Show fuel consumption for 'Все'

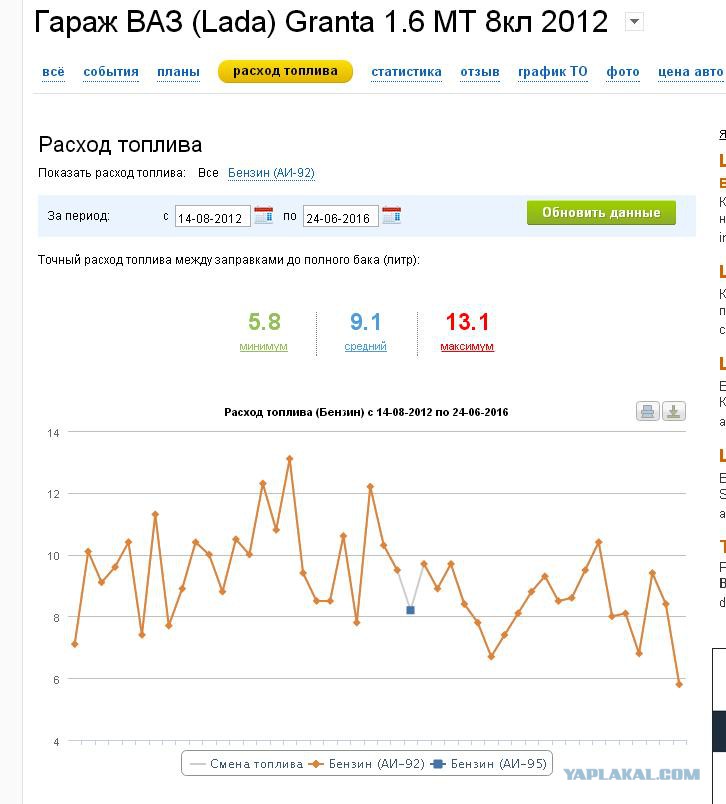pos(208,173)
